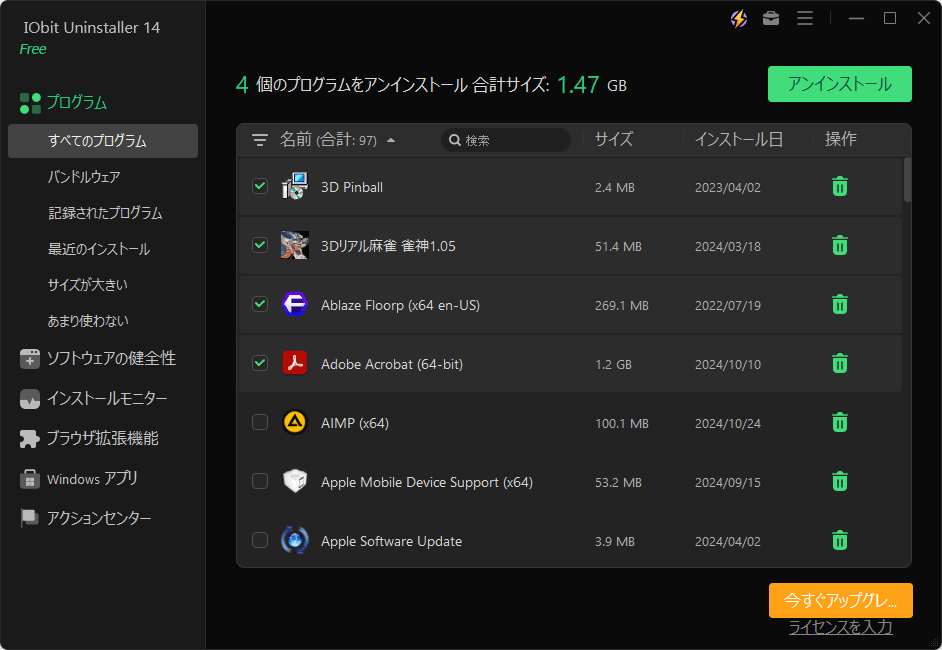Click the AIMP (x64) name
The width and height of the screenshot is (942, 650).
point(354,423)
